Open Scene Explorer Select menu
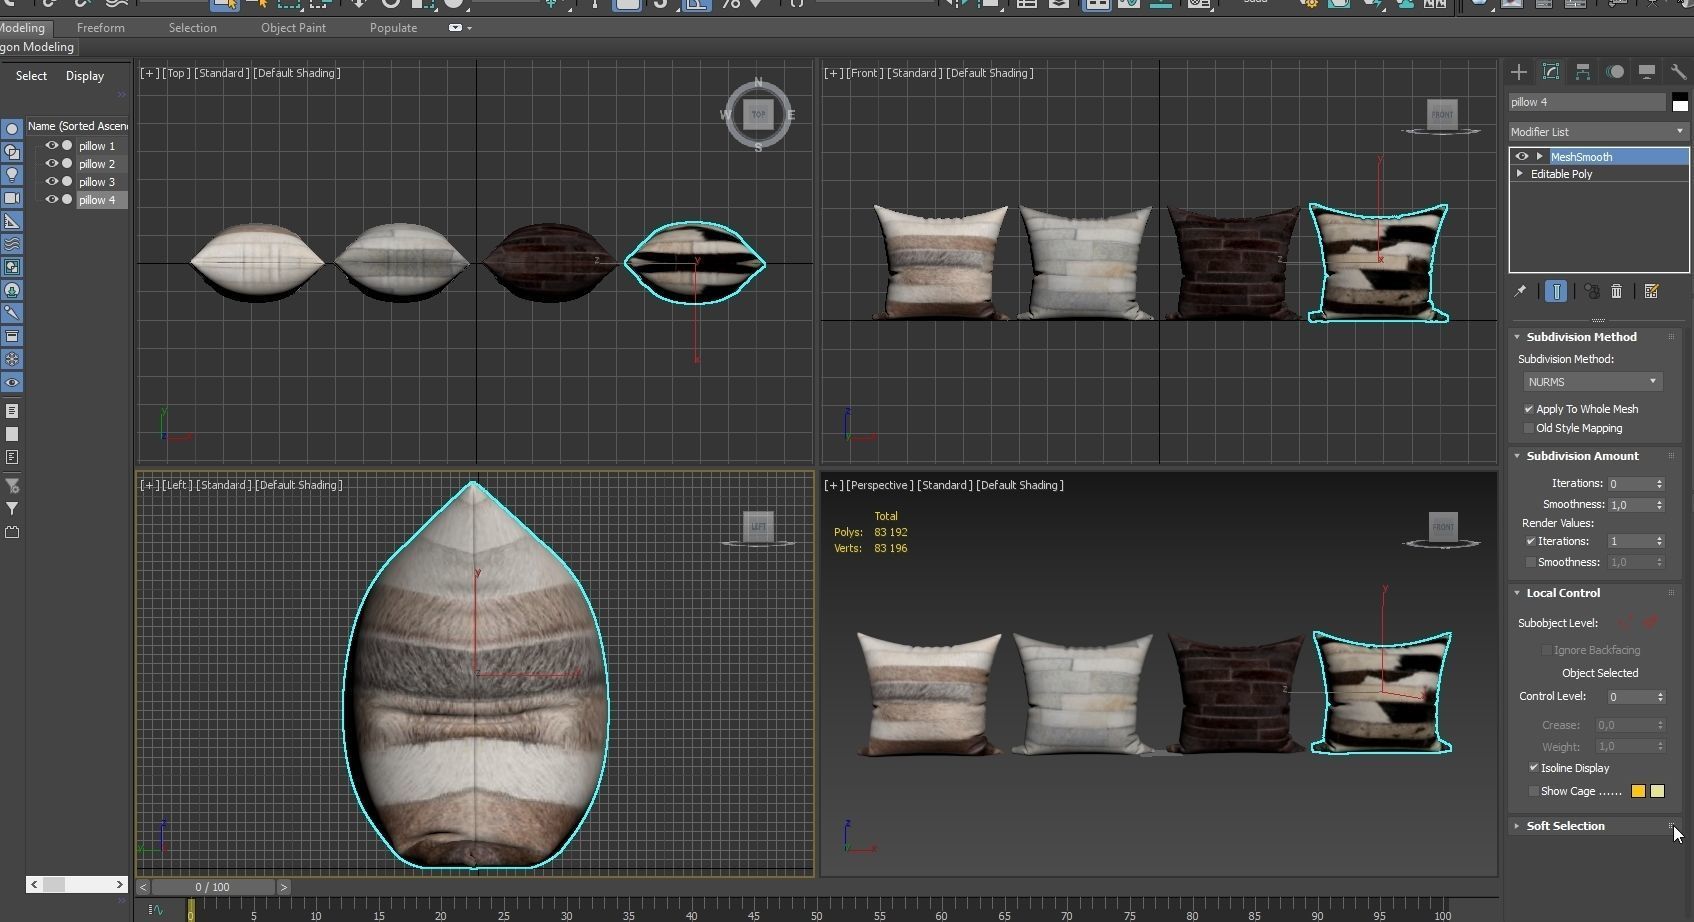This screenshot has width=1694, height=922. 31,76
